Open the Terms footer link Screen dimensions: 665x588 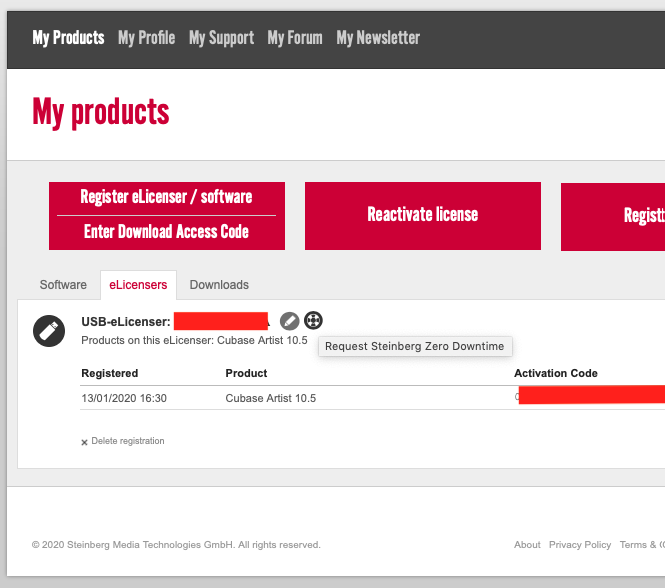pyautogui.click(x=642, y=545)
